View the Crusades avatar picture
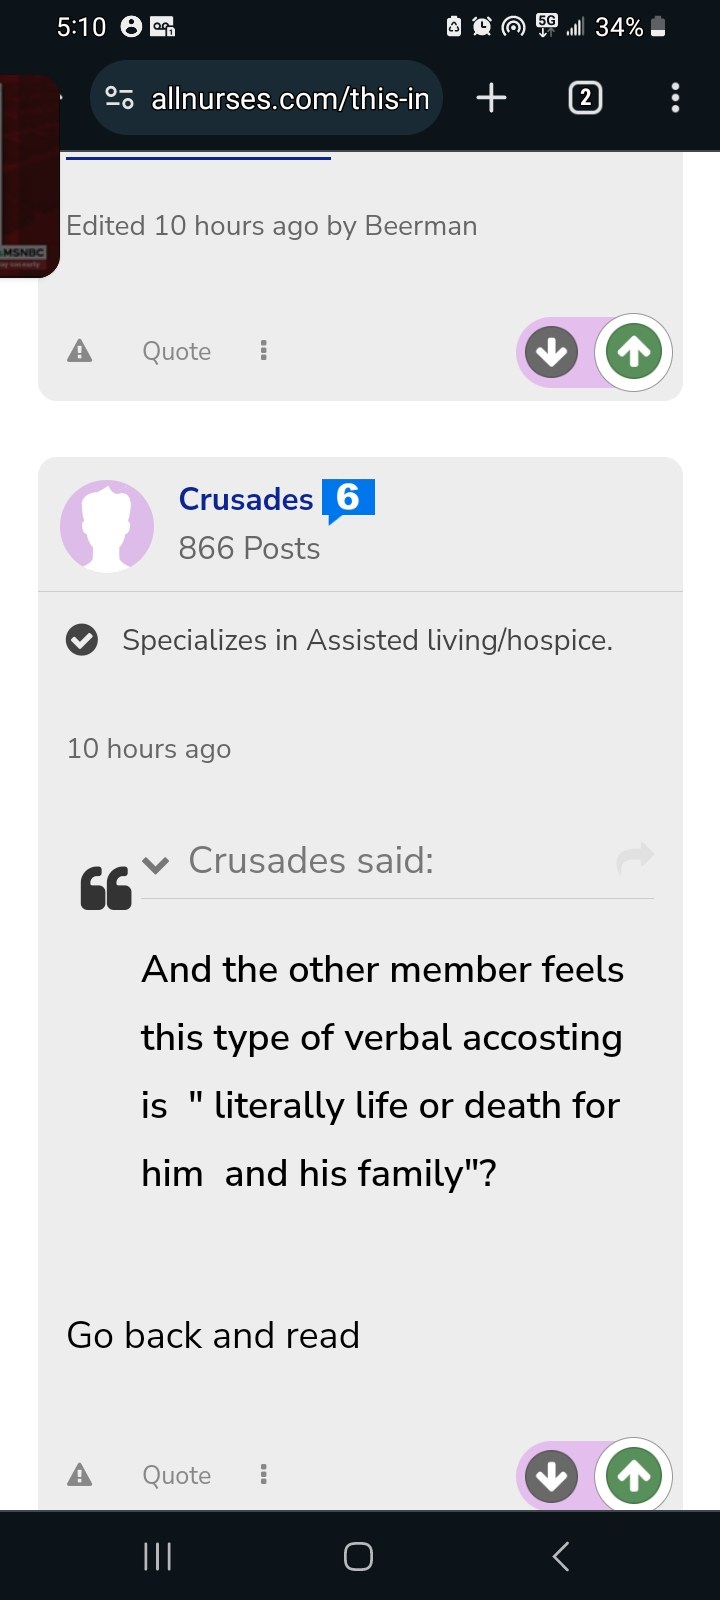This screenshot has width=720, height=1600. pyautogui.click(x=107, y=526)
